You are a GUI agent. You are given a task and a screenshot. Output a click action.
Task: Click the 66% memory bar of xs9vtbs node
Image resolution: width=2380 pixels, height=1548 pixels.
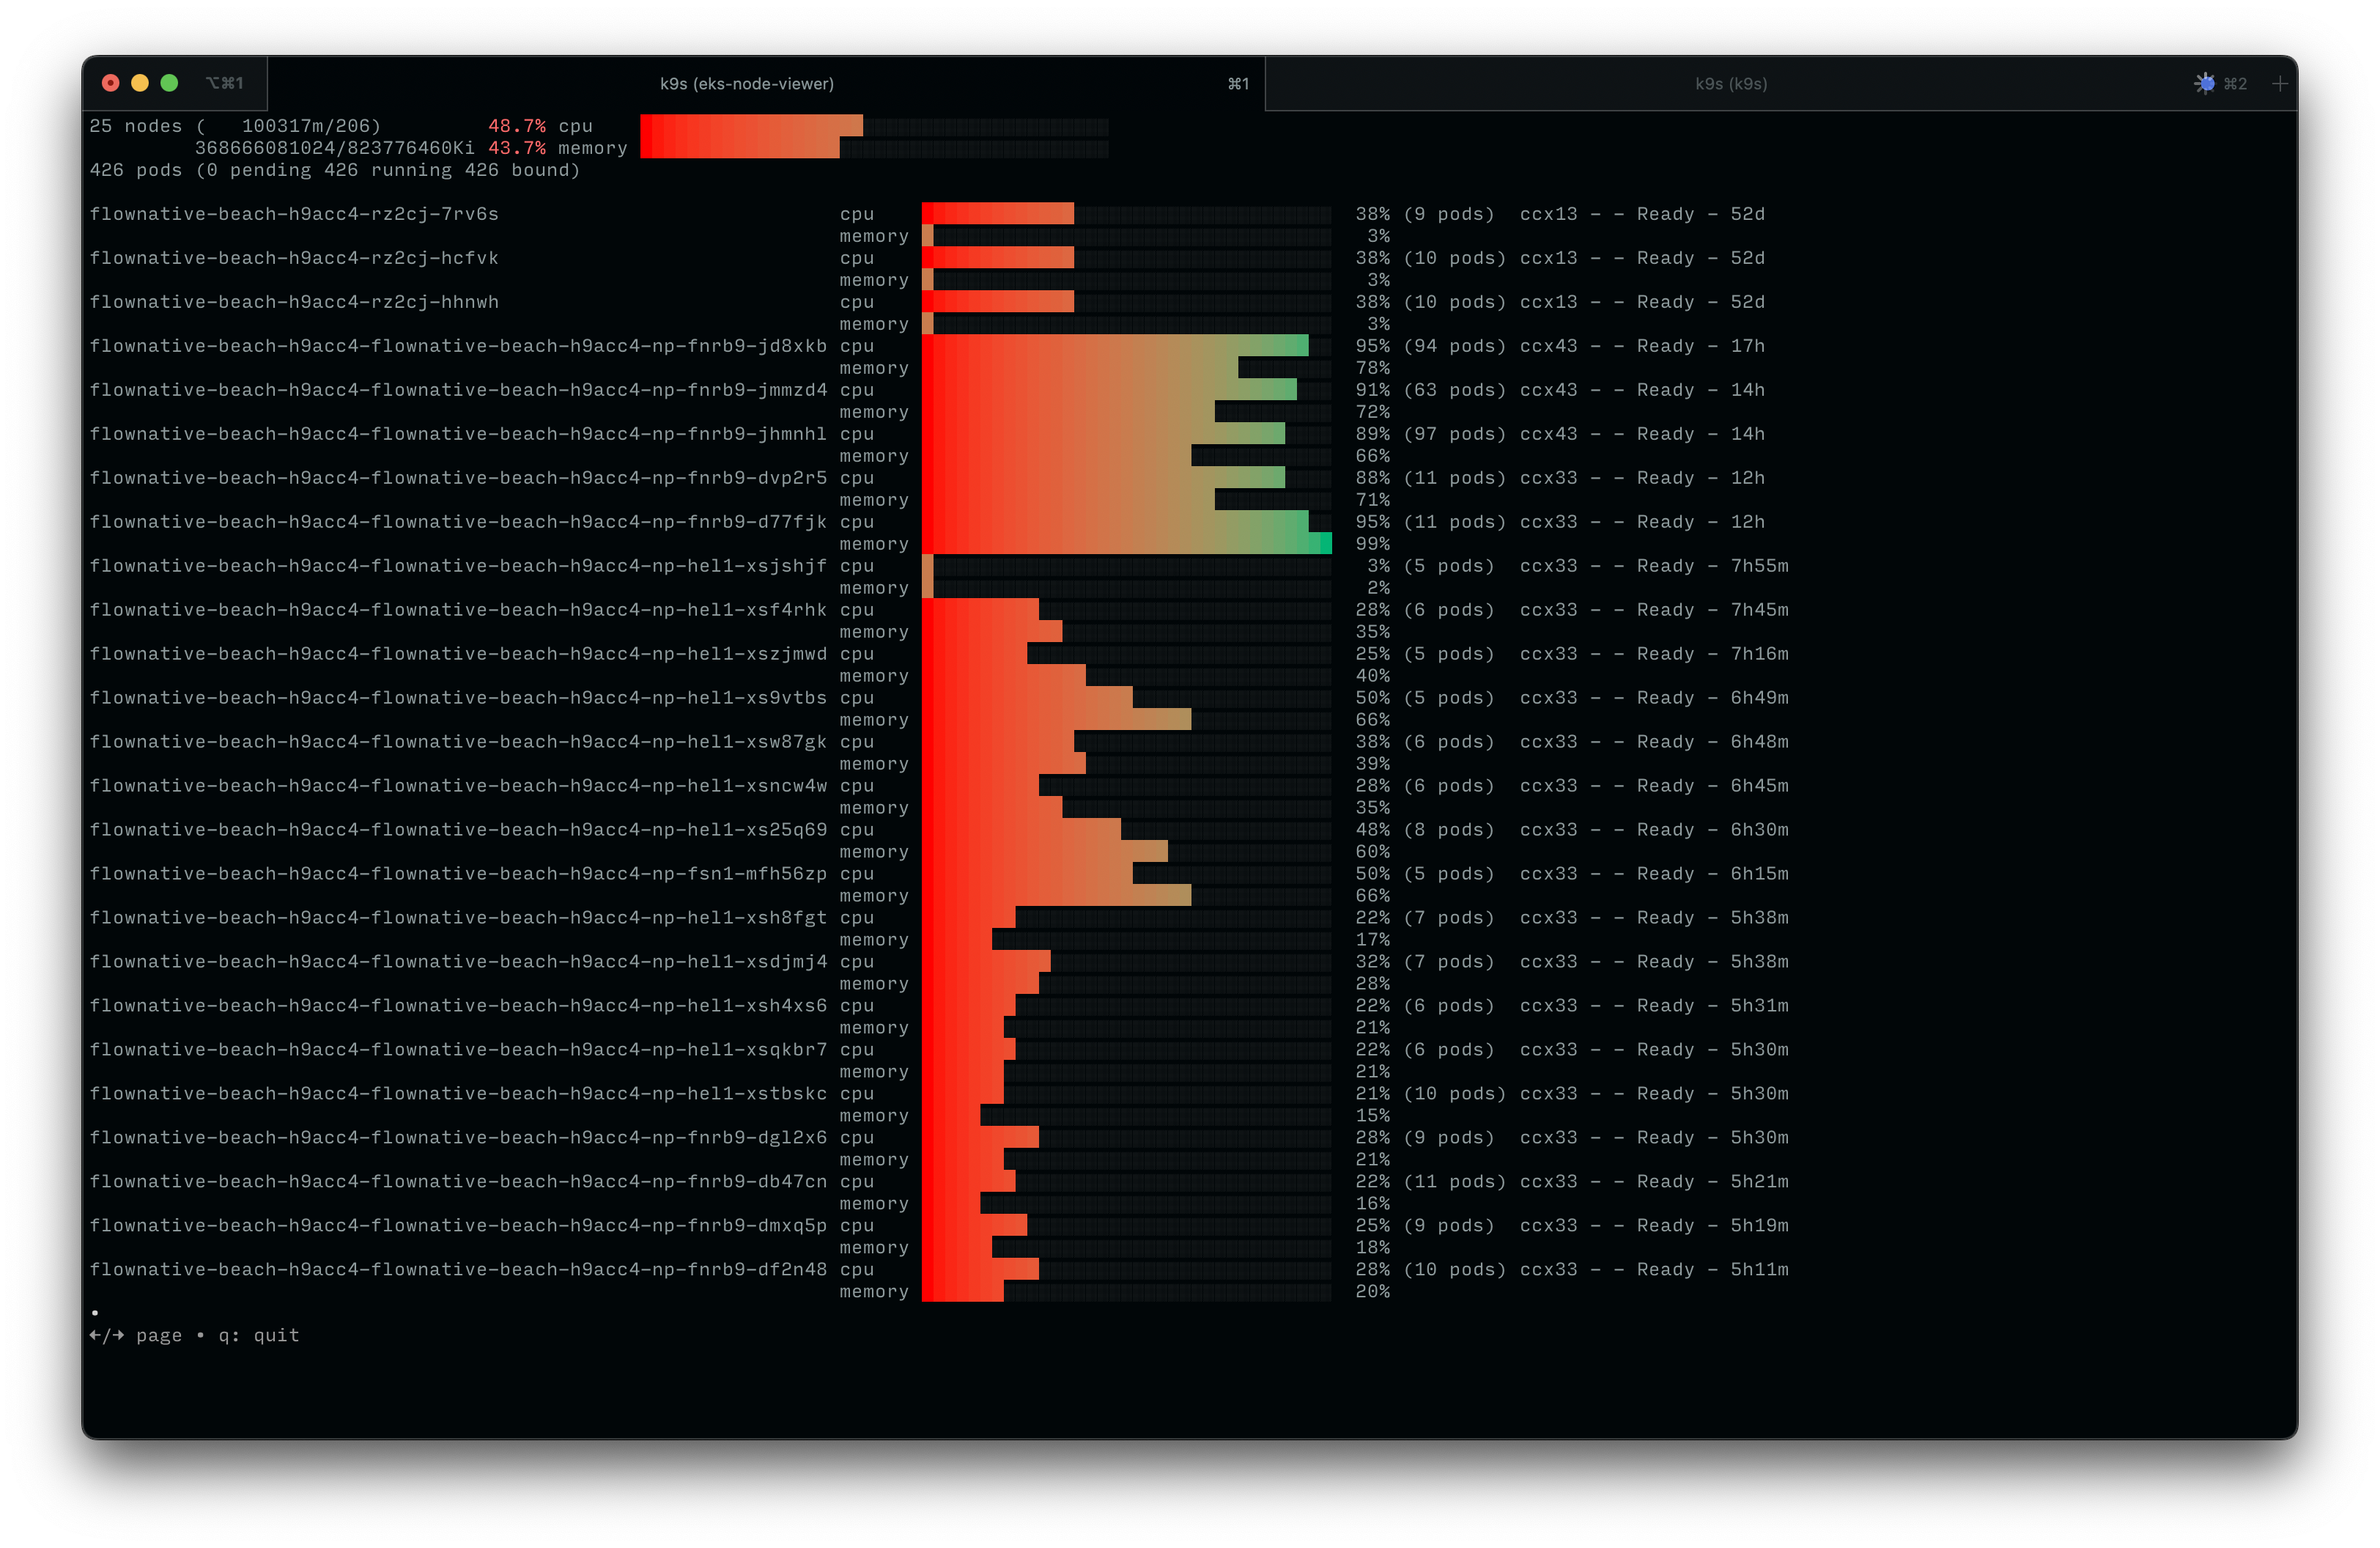1127,720
